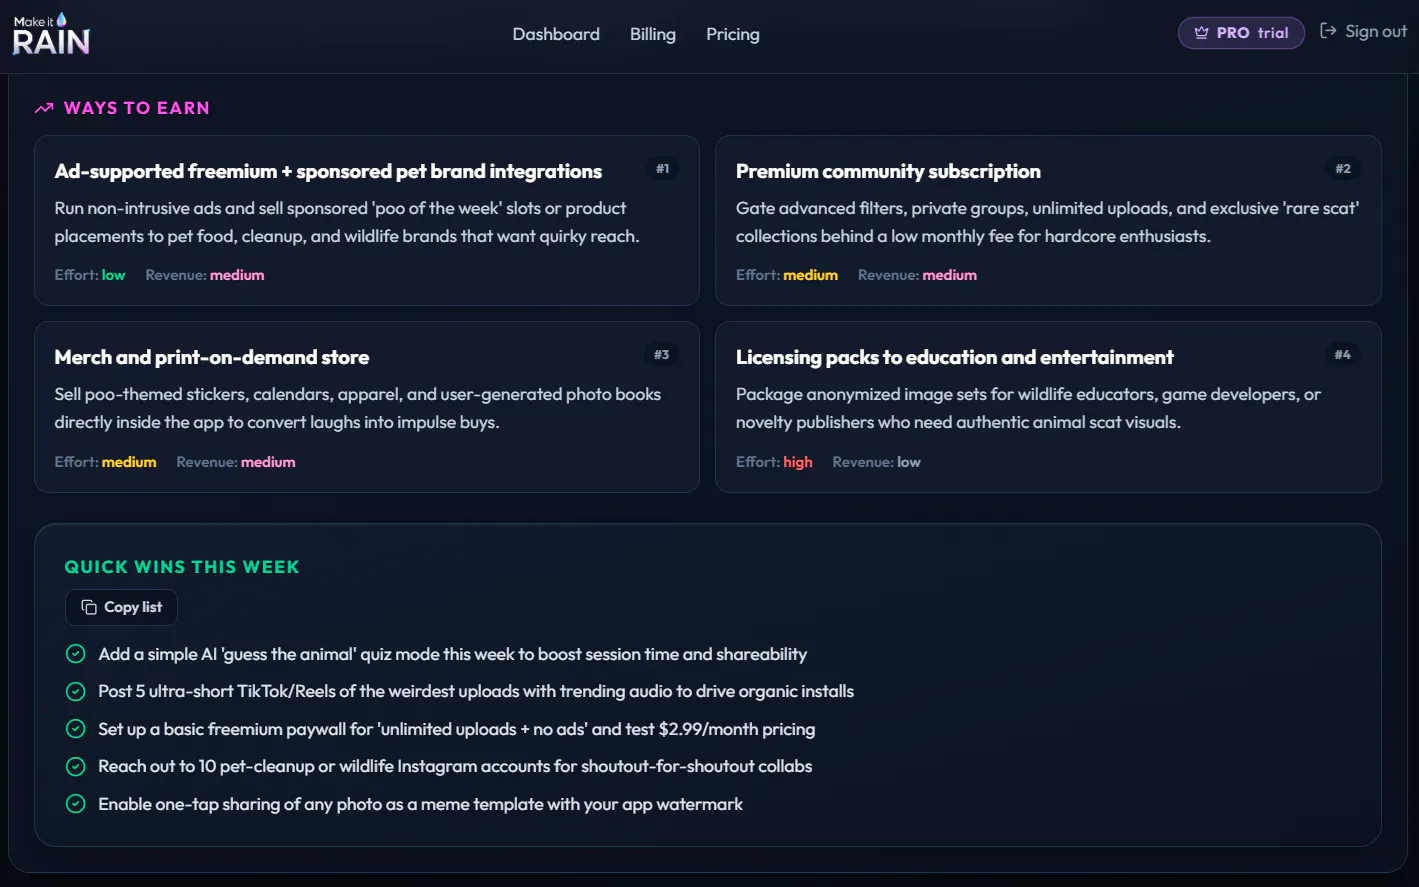Click the Make it Rain logo
1419x887 pixels.
(x=51, y=34)
